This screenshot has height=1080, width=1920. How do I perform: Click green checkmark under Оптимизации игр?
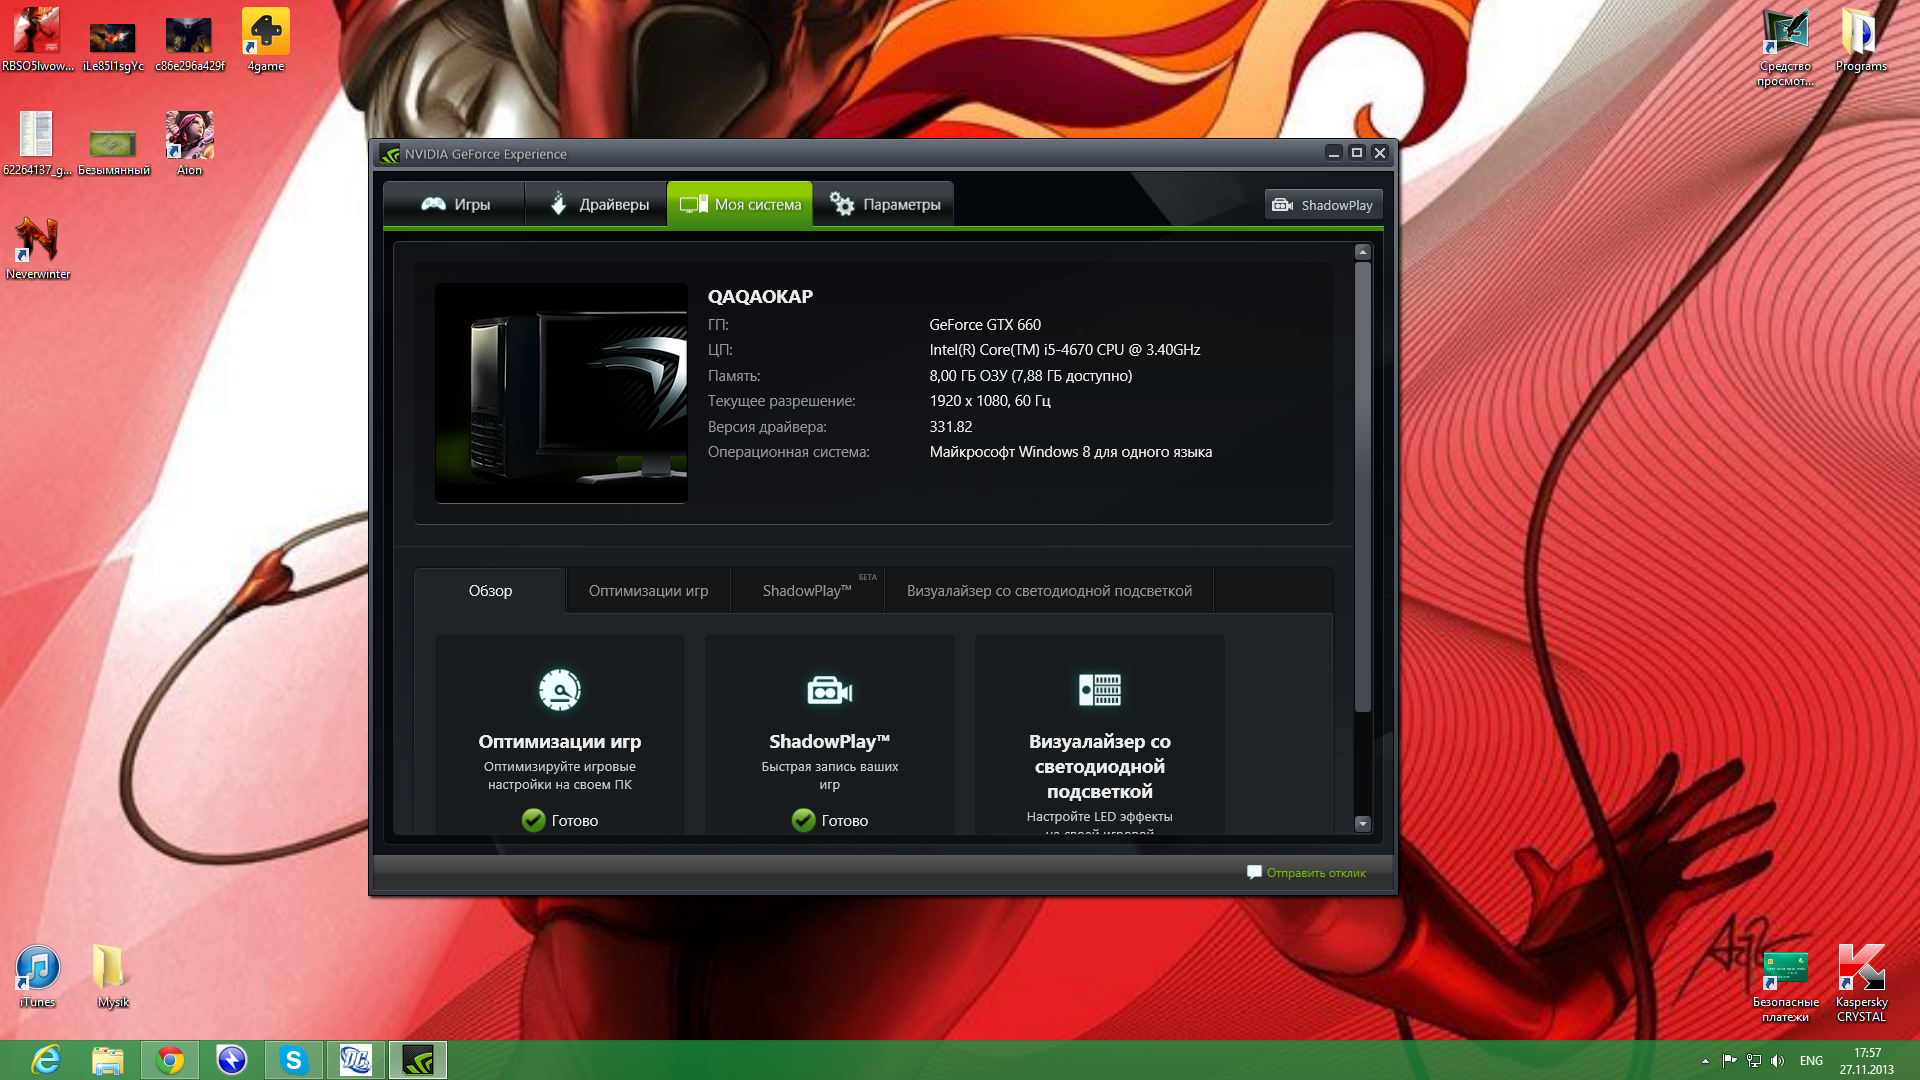click(533, 820)
